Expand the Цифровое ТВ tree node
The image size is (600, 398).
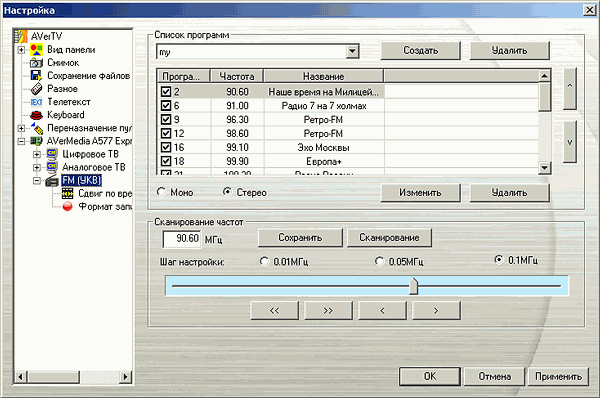click(37, 155)
